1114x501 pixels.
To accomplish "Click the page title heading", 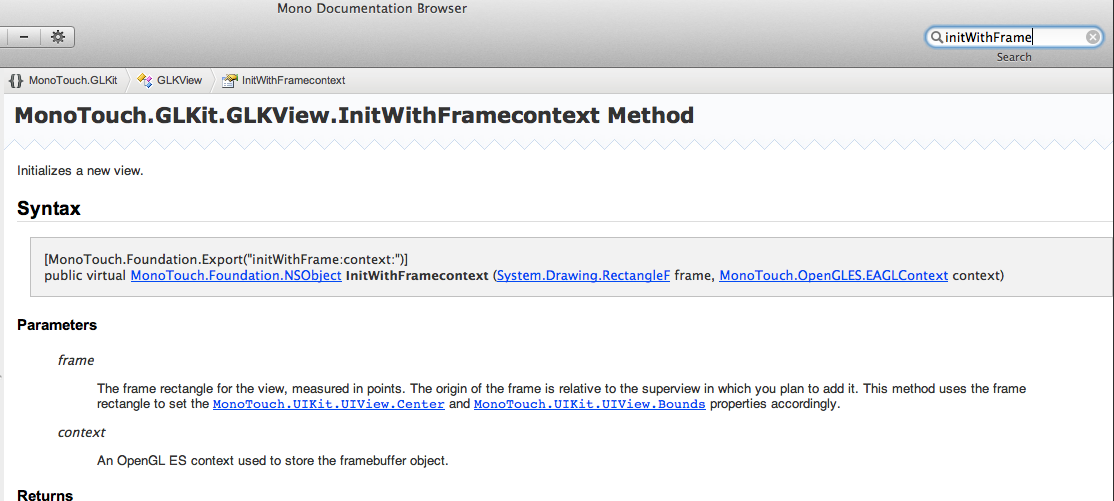I will (x=354, y=115).
